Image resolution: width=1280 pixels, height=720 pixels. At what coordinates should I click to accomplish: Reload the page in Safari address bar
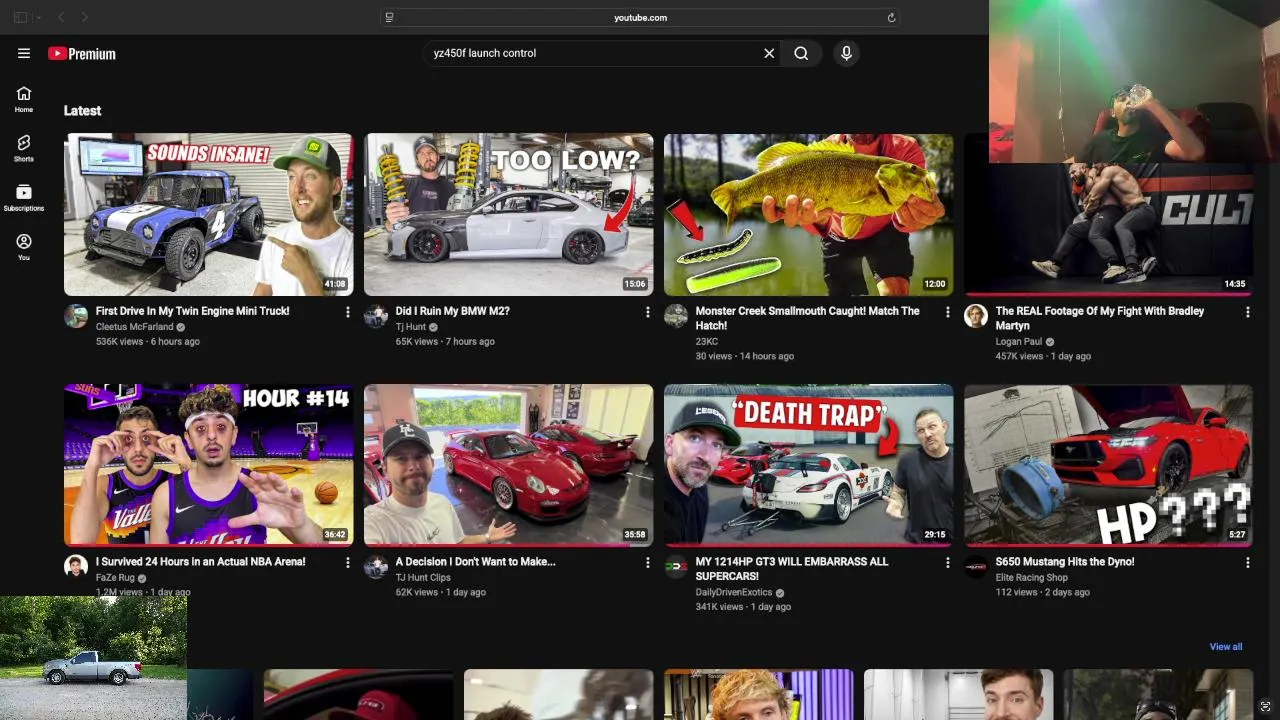(891, 17)
